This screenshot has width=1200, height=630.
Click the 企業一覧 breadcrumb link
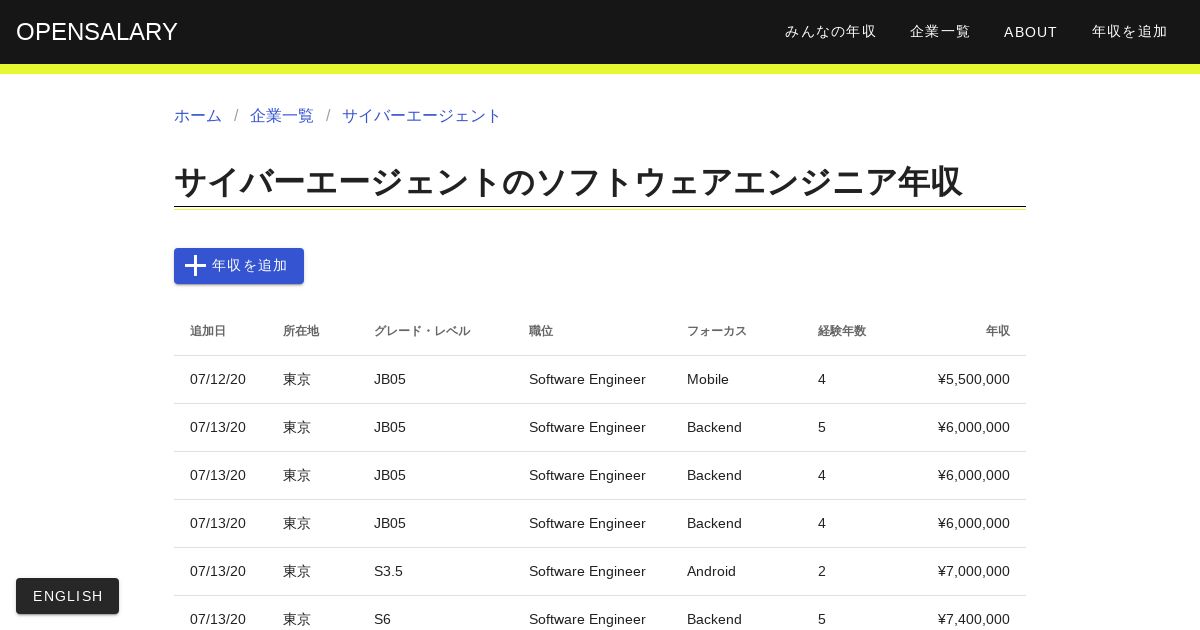[x=282, y=116]
